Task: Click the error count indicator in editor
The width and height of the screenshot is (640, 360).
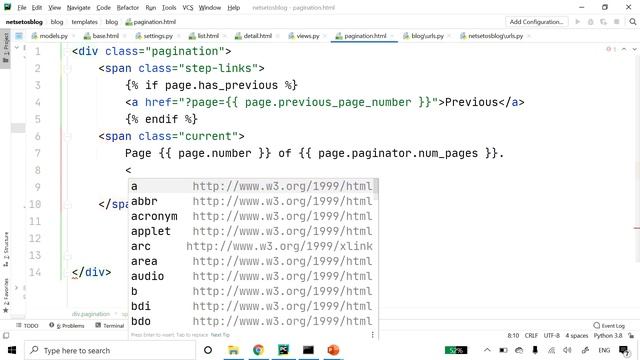Action: pyautogui.click(x=611, y=49)
